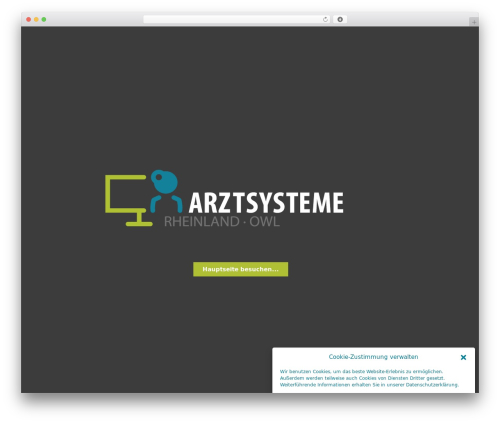500x423 pixels.
Task: Click the line mentioning Datenschutzerklärung
Action: click(369, 385)
